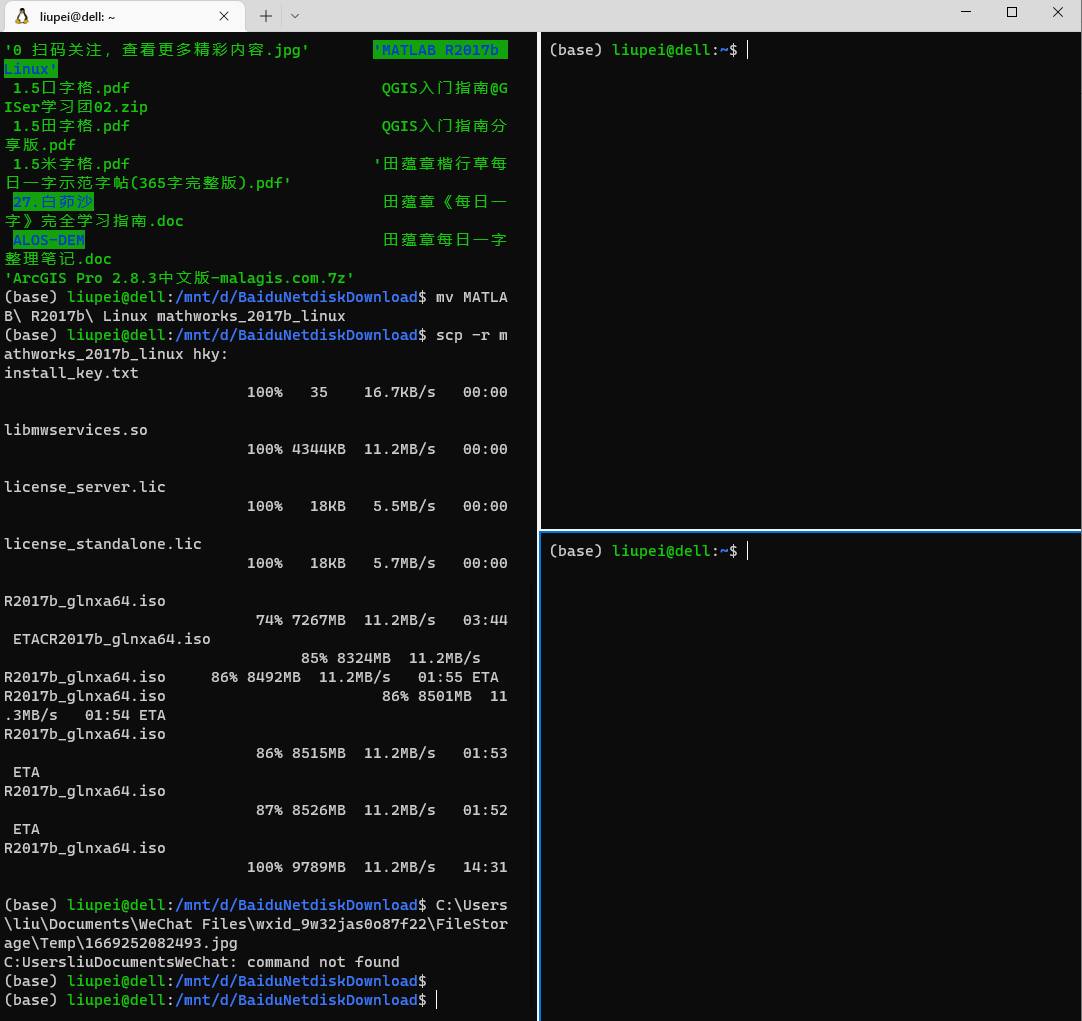The width and height of the screenshot is (1082, 1021).
Task: Open the new-tab profile dropdown chevron
Action: [295, 16]
